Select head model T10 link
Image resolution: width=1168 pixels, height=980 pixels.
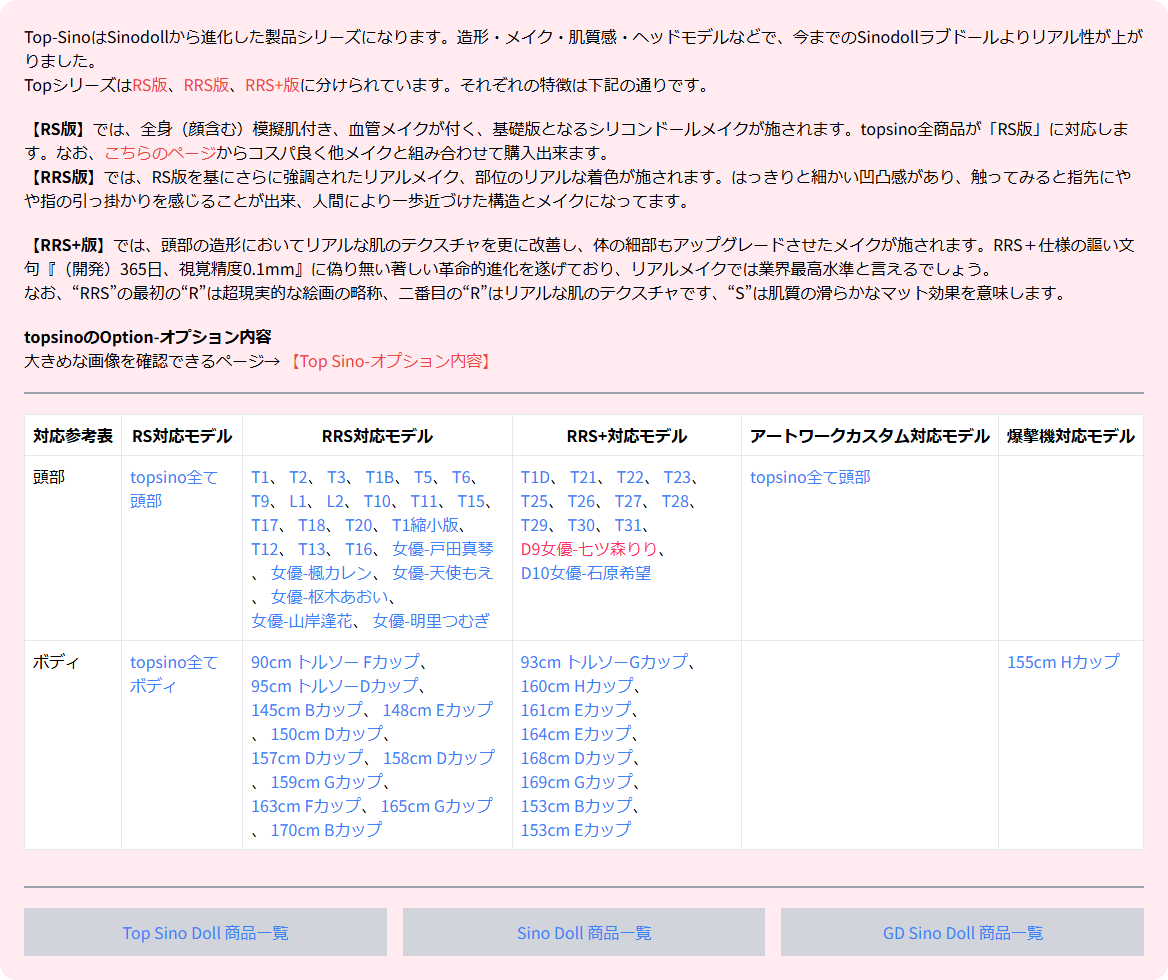point(377,501)
